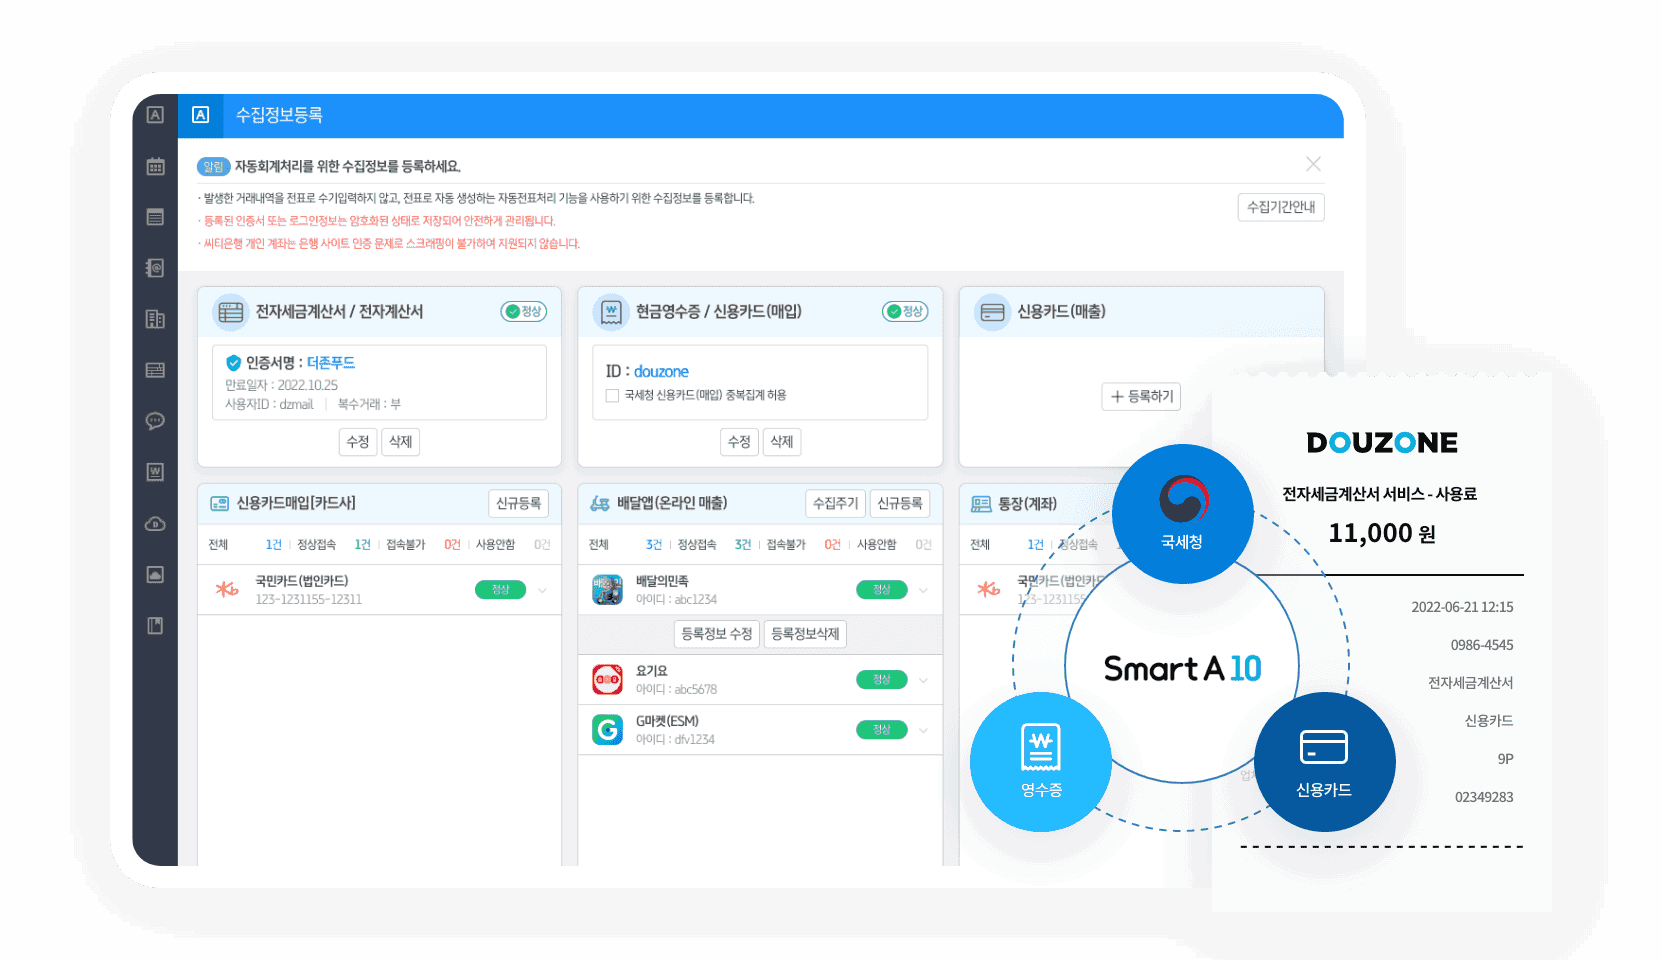Open the building icon in the sidebar
The image size is (1662, 960).
pos(155,319)
